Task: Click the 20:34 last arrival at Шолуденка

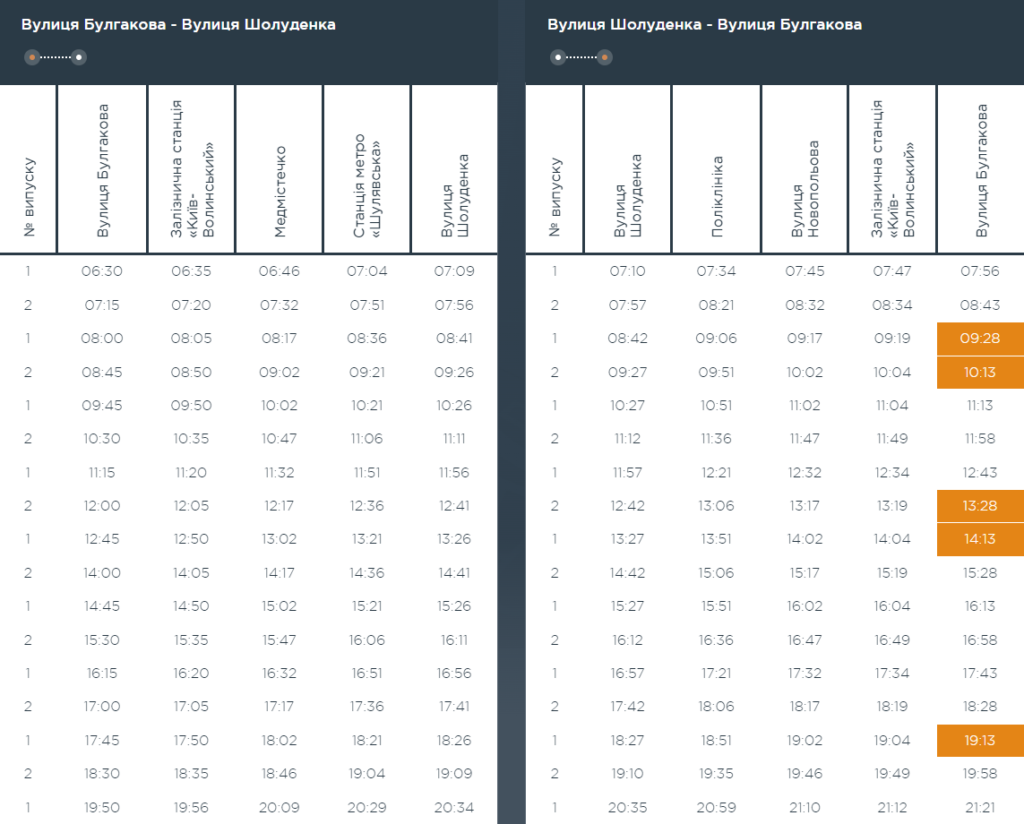Action: point(454,808)
